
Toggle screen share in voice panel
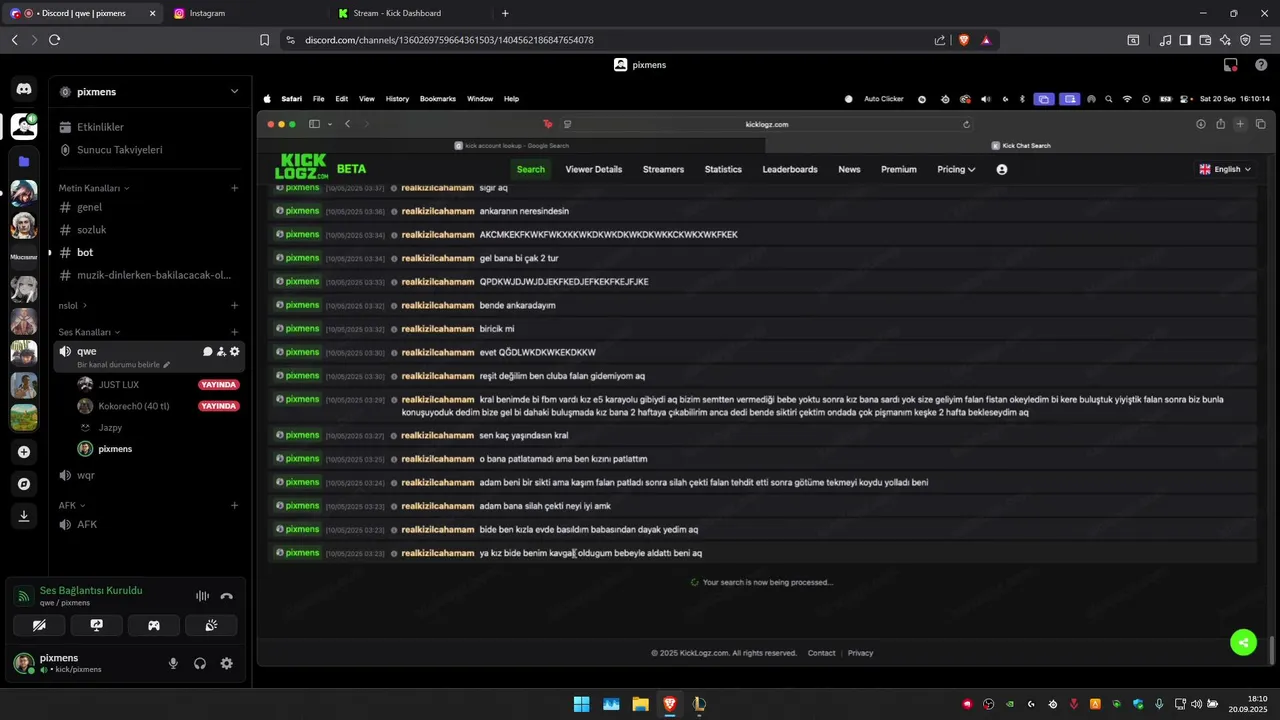click(96, 626)
